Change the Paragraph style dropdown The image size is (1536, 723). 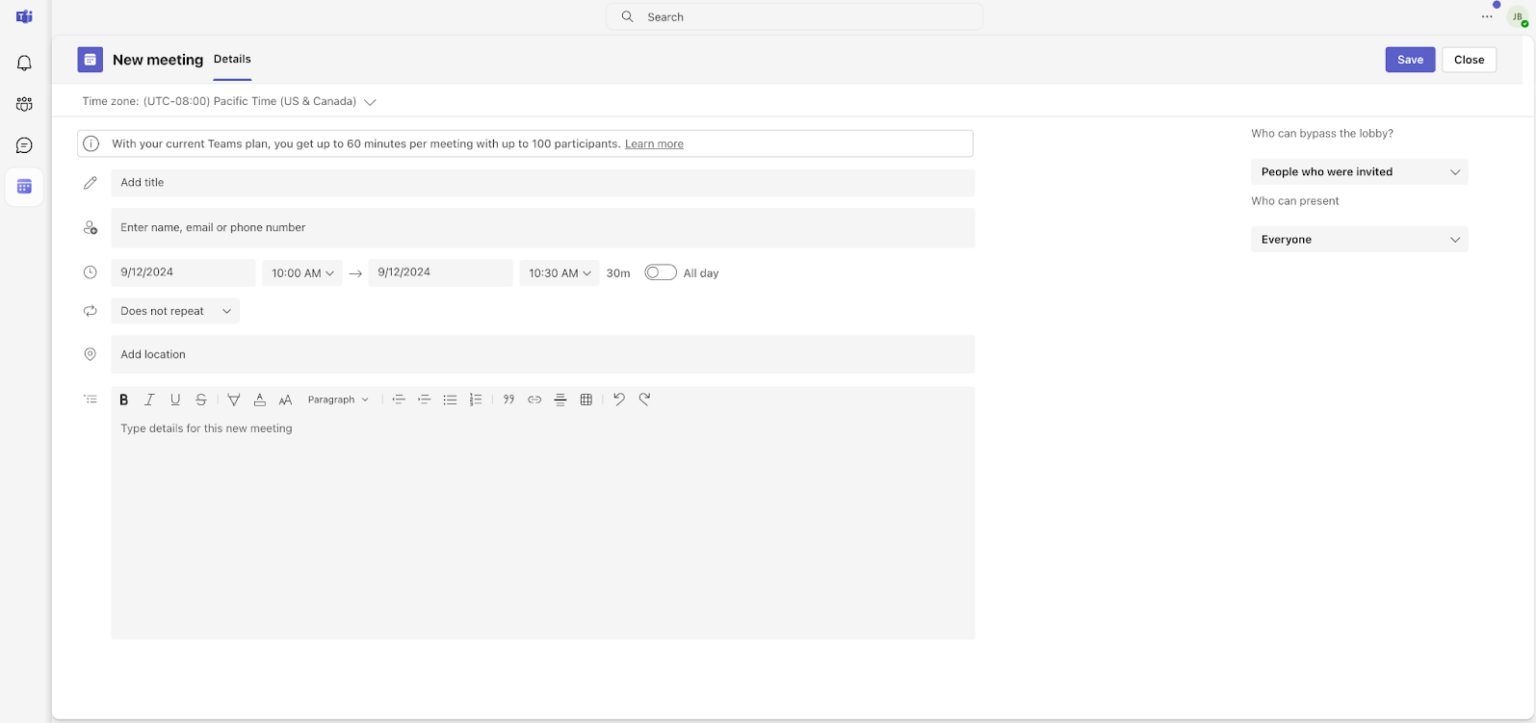339,399
